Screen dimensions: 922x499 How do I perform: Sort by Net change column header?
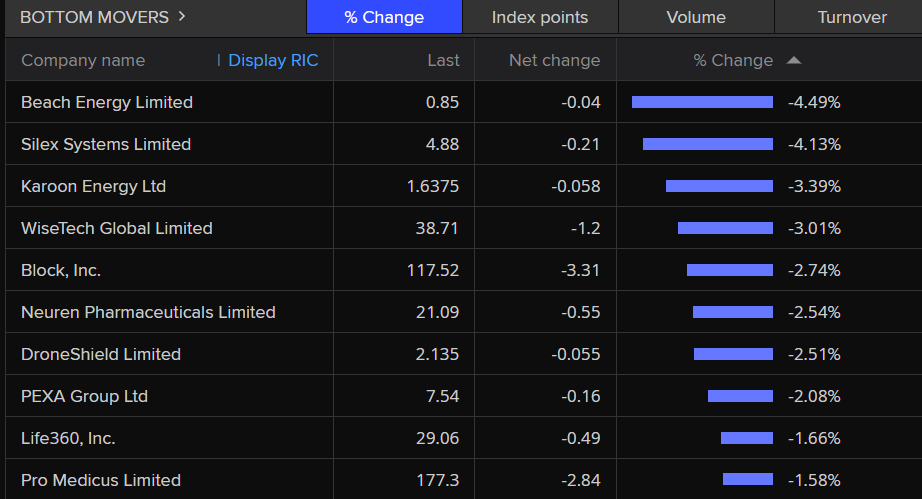(554, 60)
